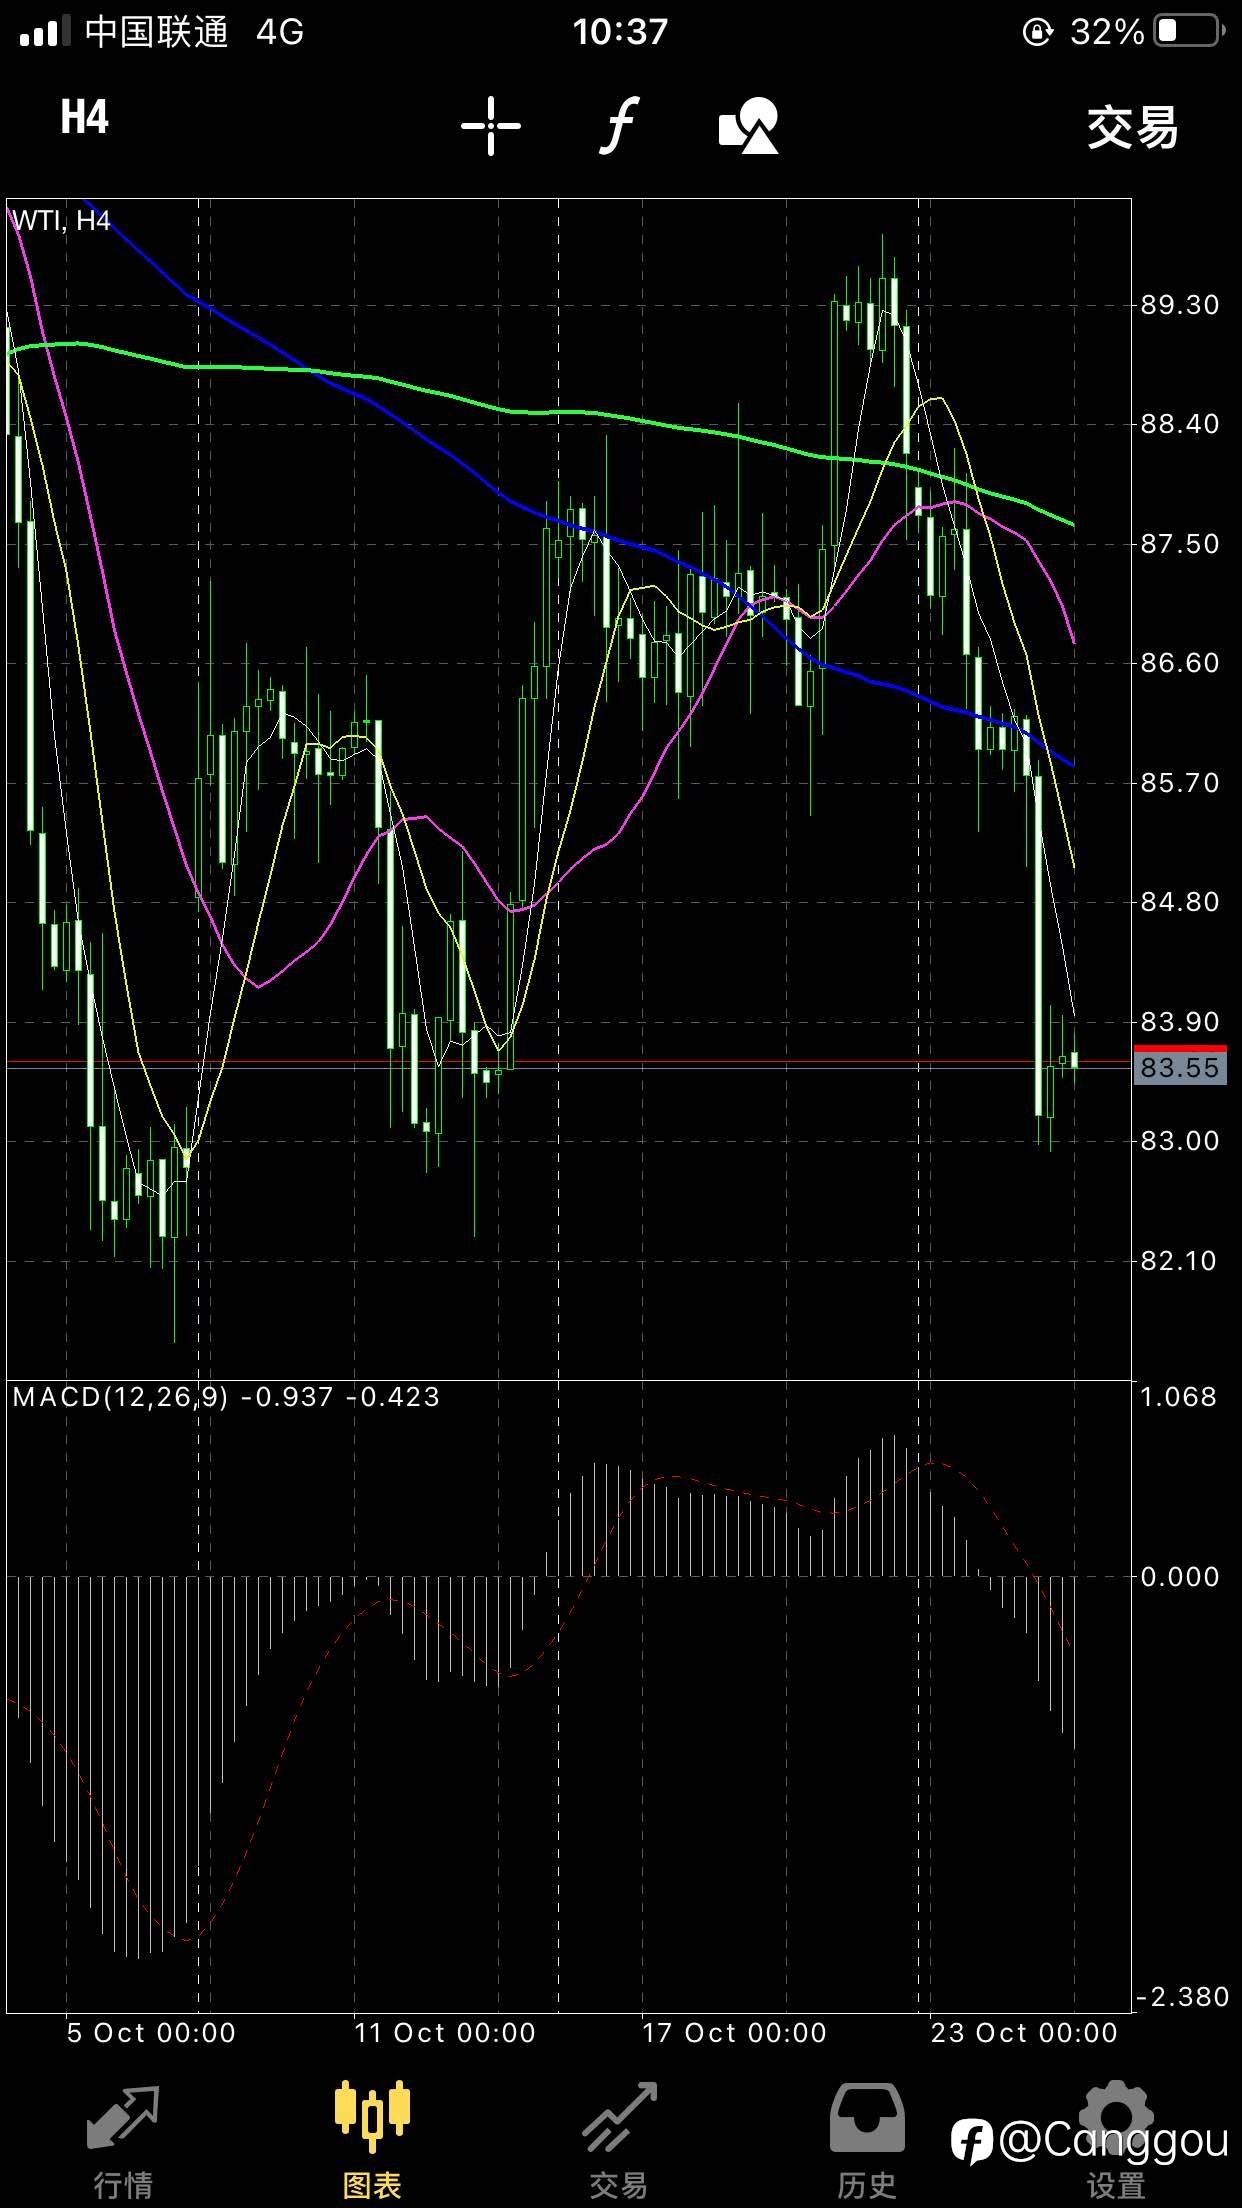Click the MACD zero level 0.000
Viewport: 1242px width, 2208px height.
[1180, 1577]
